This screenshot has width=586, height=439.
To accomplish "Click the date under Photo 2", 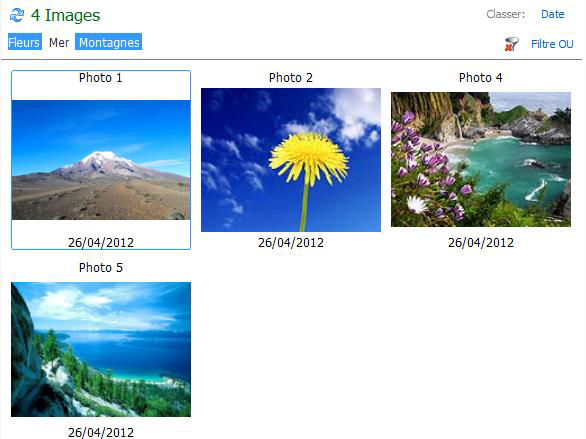I will point(291,242).
